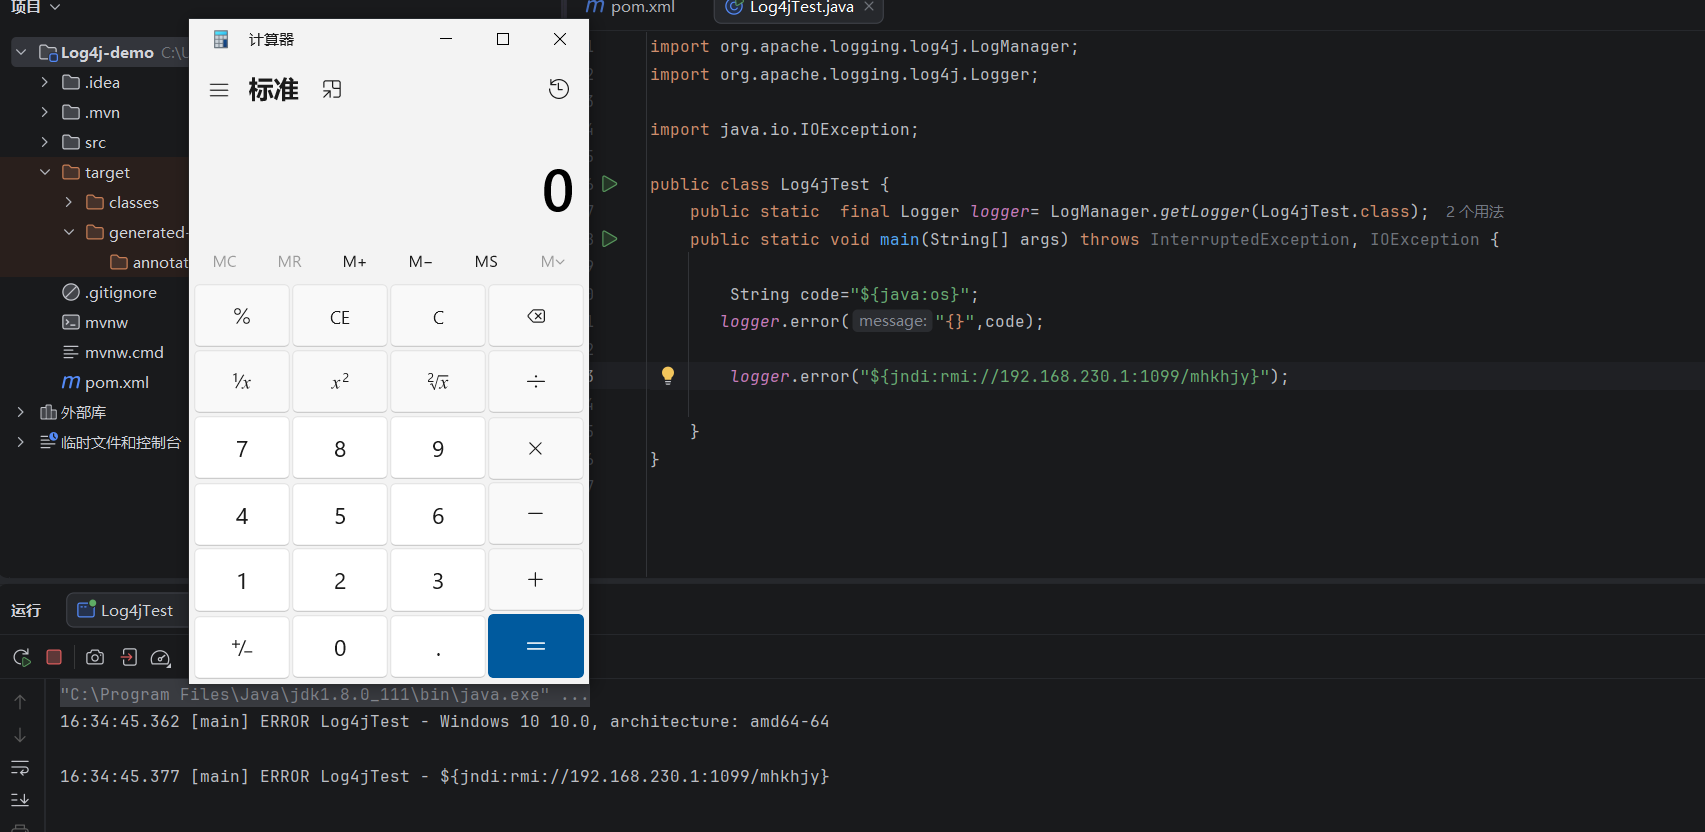
Task: Open the calculator navigation hamburger menu
Action: tap(219, 90)
